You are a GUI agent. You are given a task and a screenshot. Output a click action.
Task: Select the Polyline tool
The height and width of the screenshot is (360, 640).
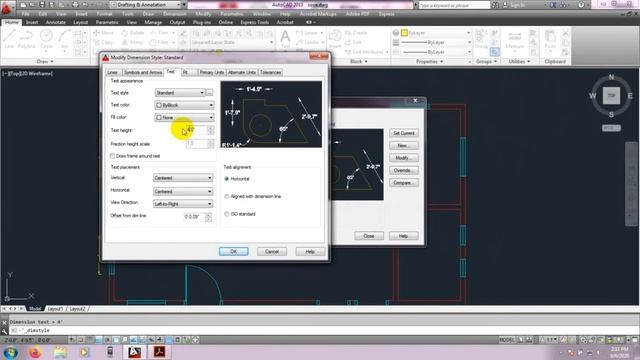26,39
